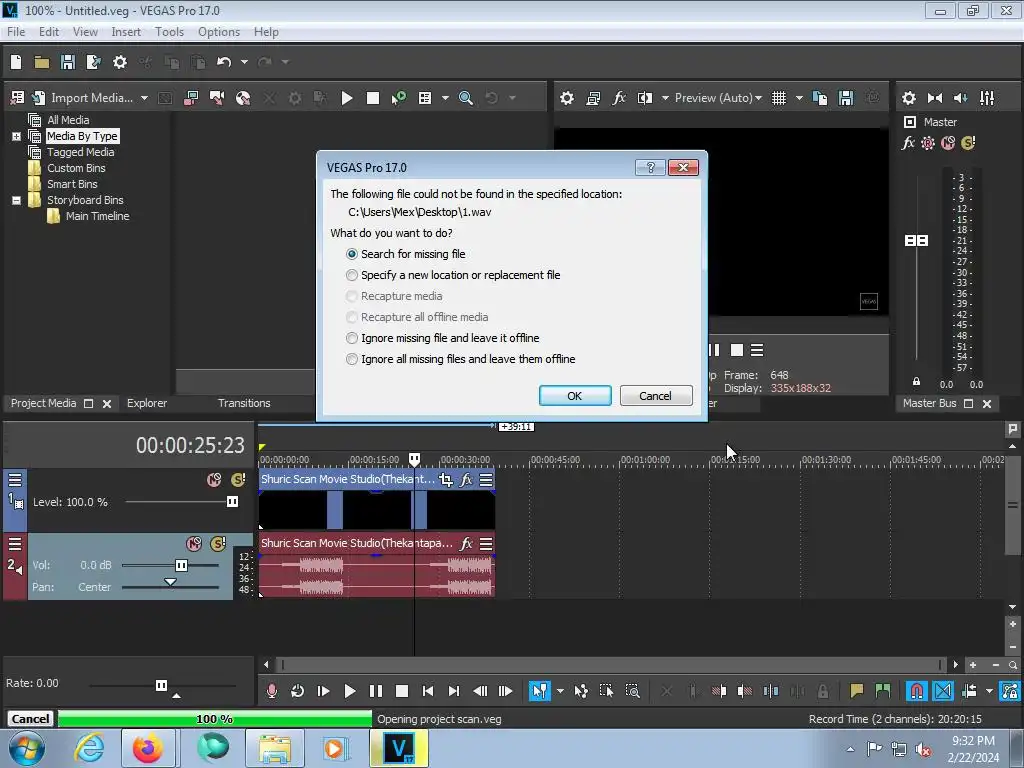Click the Master Bus Dim Output icon
The image size is (1024, 768).
click(x=961, y=98)
